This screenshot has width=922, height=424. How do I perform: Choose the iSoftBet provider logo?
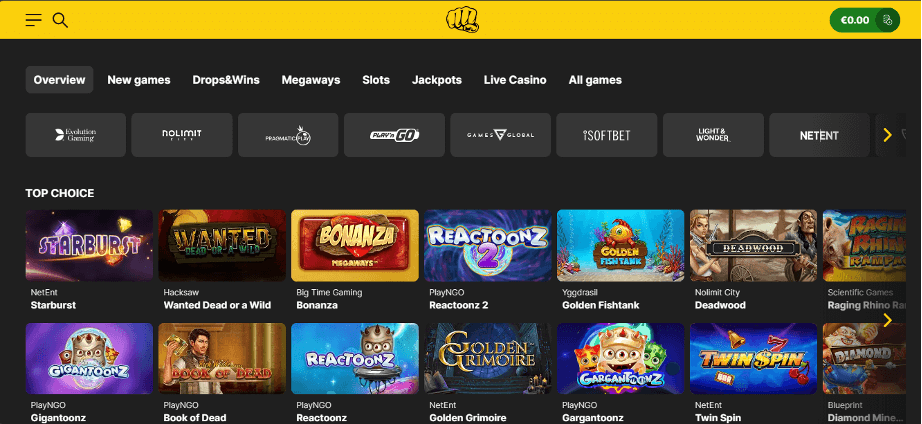click(x=607, y=135)
